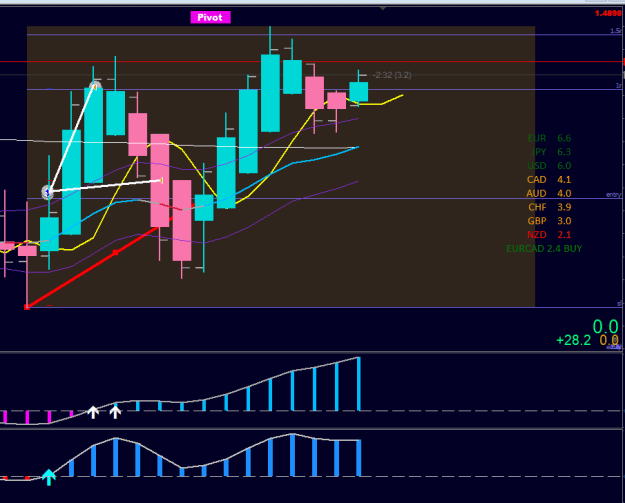The width and height of the screenshot is (625, 503).
Task: Select the red trendline's middle anchor point
Action: 116,252
